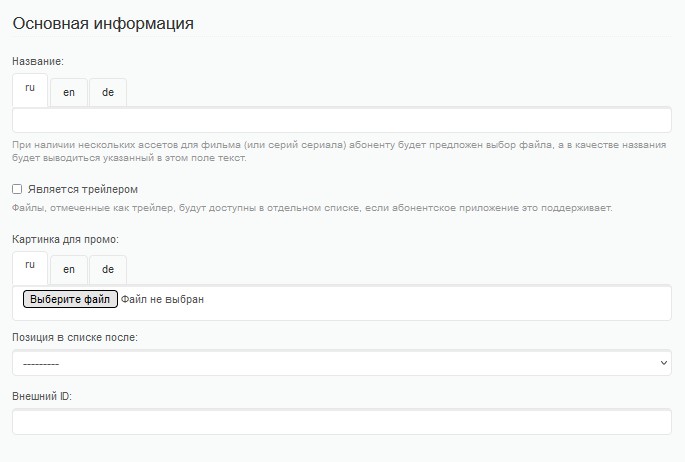The width and height of the screenshot is (685, 462).
Task: Expand the dropdown using its chevron arrow
Action: (664, 363)
